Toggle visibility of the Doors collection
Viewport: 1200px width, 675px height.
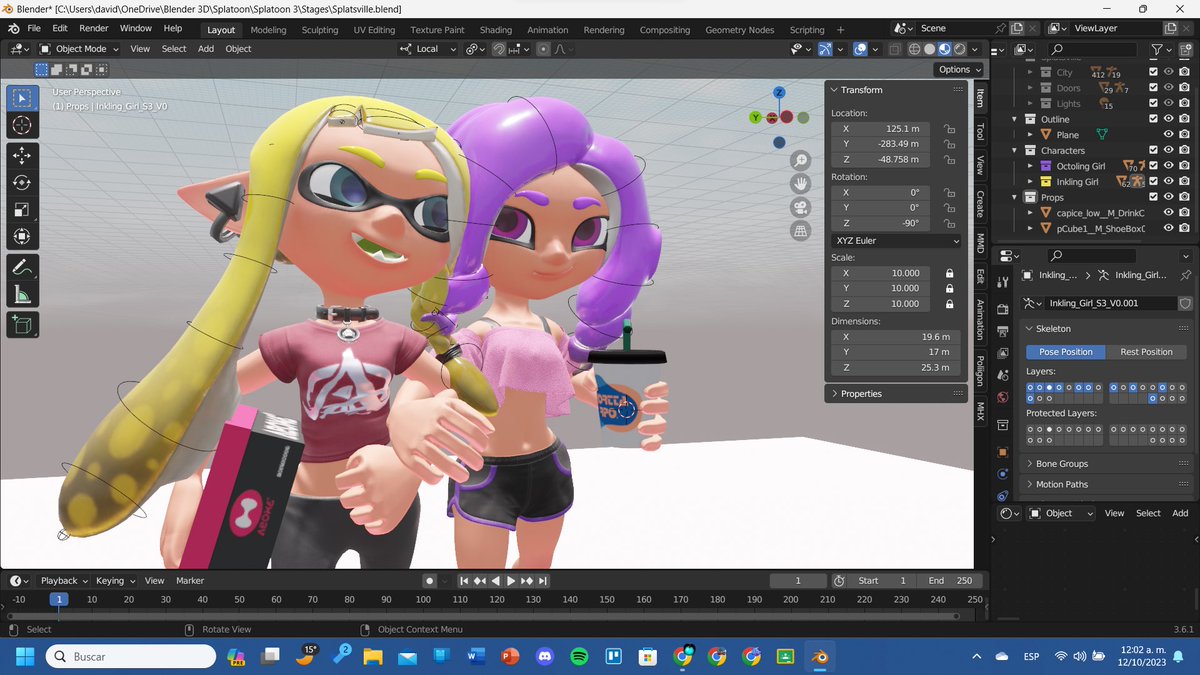pyautogui.click(x=1169, y=88)
